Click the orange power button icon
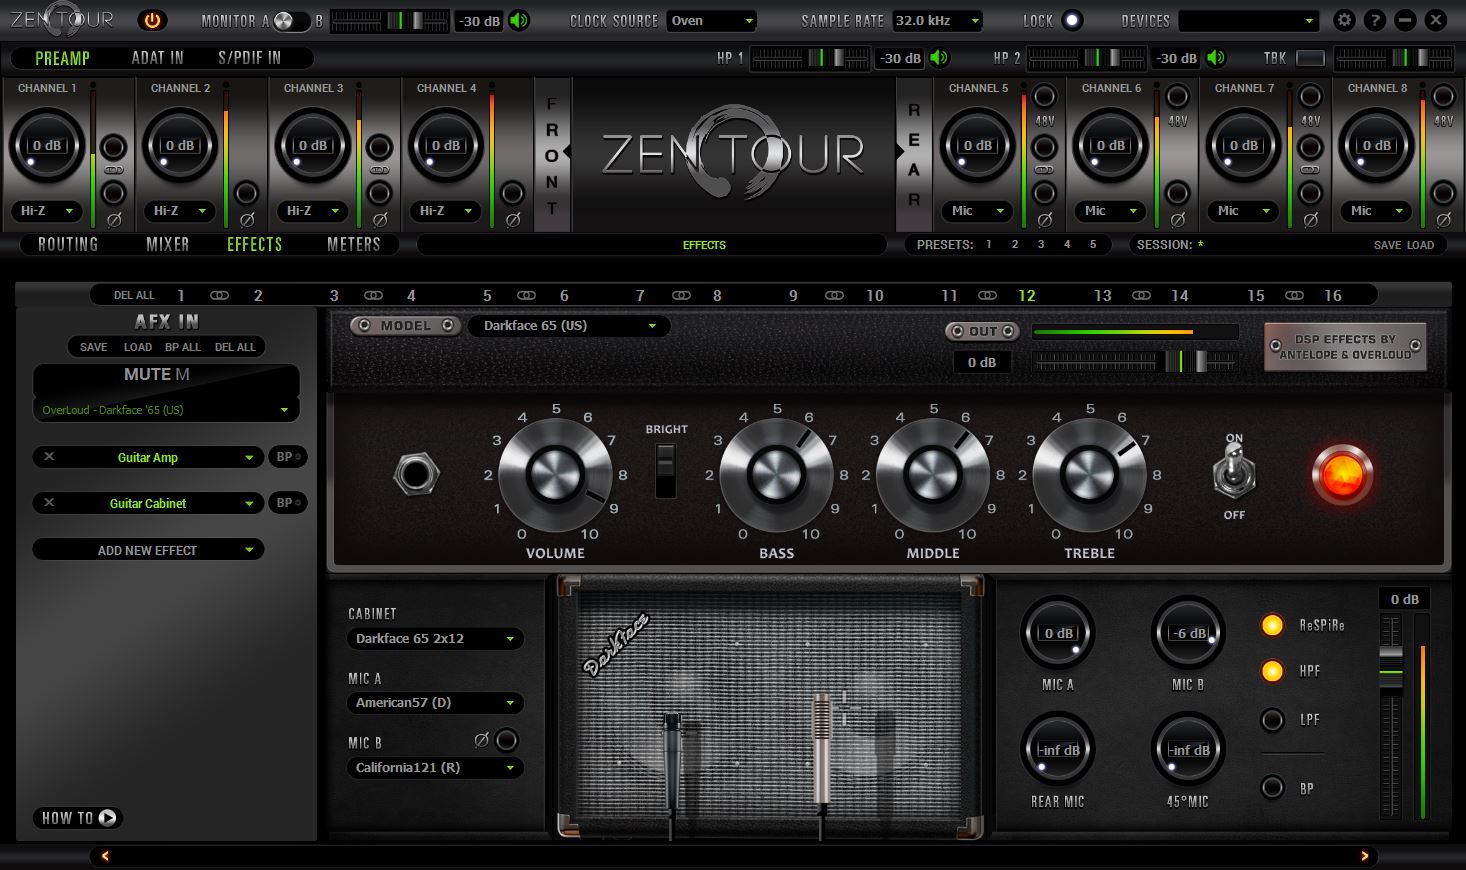The width and height of the screenshot is (1466, 870). click(x=152, y=20)
